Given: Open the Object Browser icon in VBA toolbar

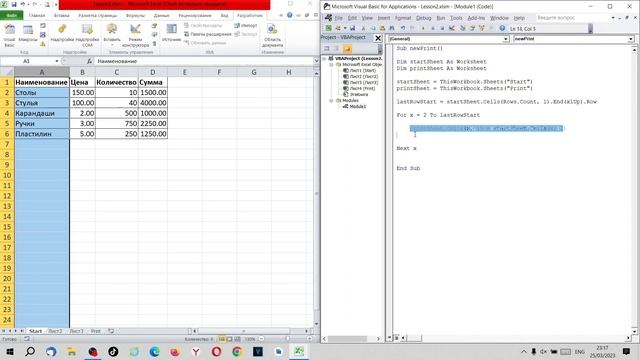Looking at the screenshot, I should click(482, 28).
